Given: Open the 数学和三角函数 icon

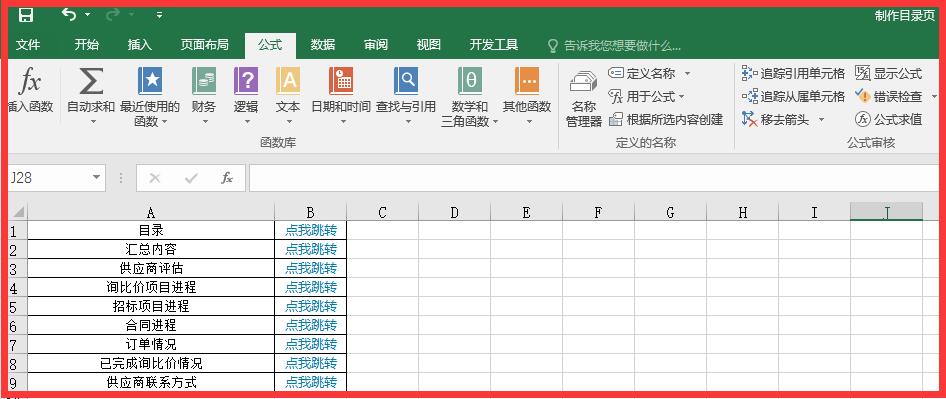Looking at the screenshot, I should tap(470, 81).
